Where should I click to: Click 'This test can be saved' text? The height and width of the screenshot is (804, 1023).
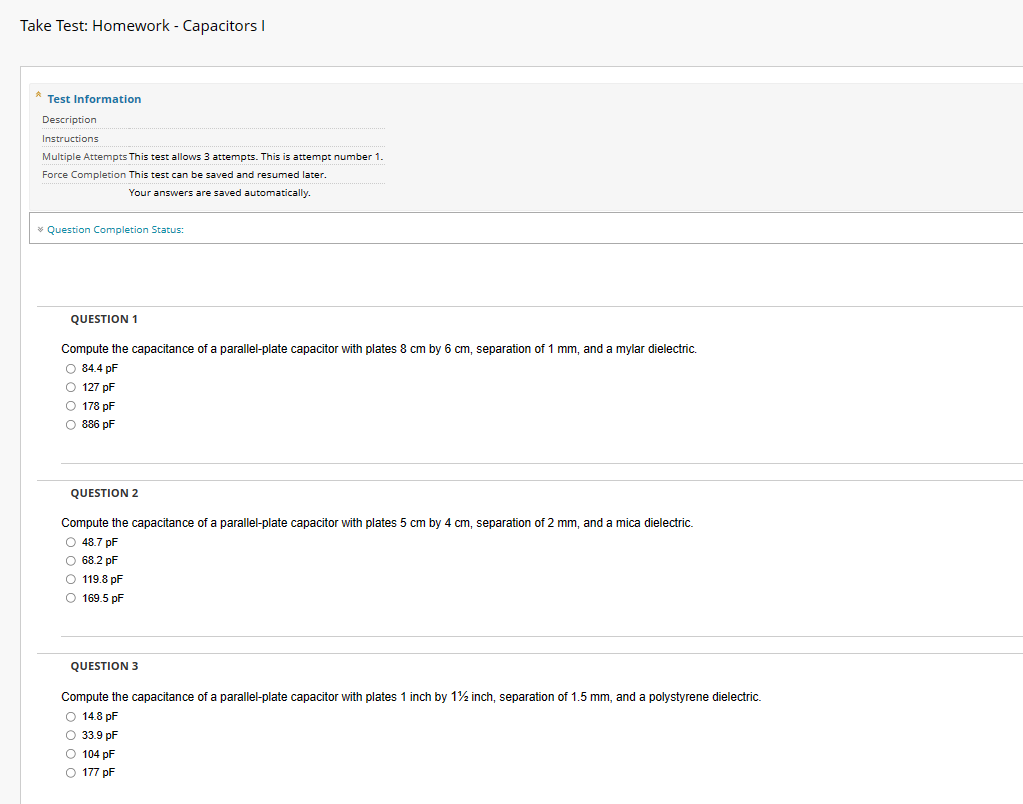228,175
